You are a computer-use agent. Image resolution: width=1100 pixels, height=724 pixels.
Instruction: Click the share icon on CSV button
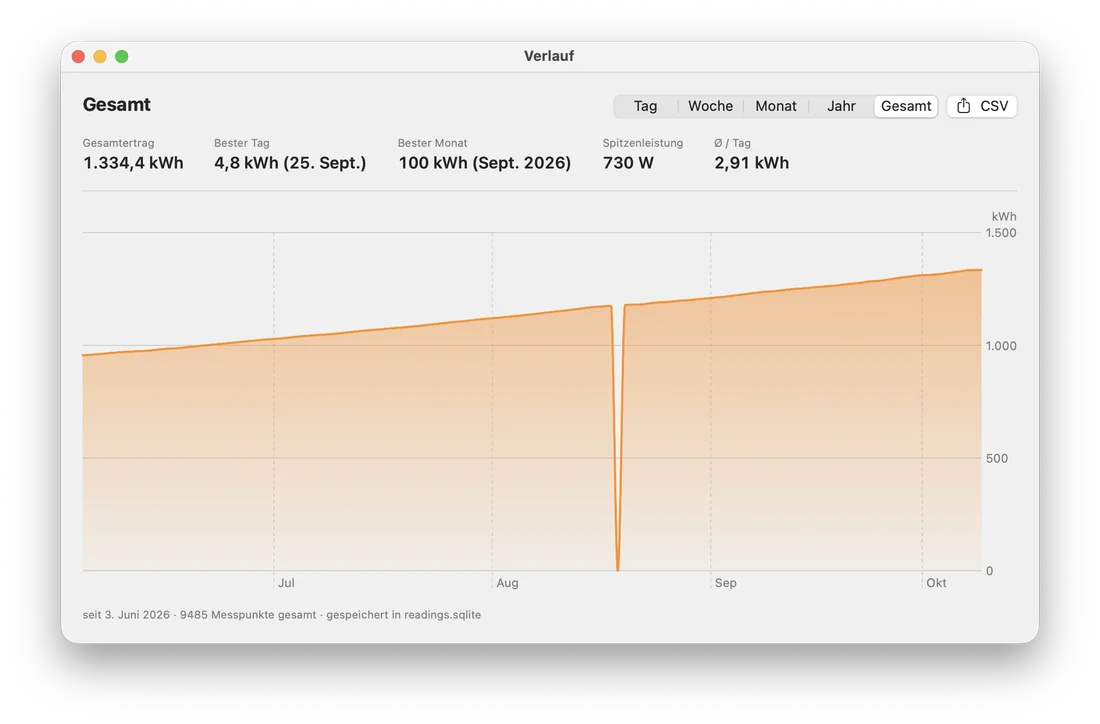[x=964, y=106]
